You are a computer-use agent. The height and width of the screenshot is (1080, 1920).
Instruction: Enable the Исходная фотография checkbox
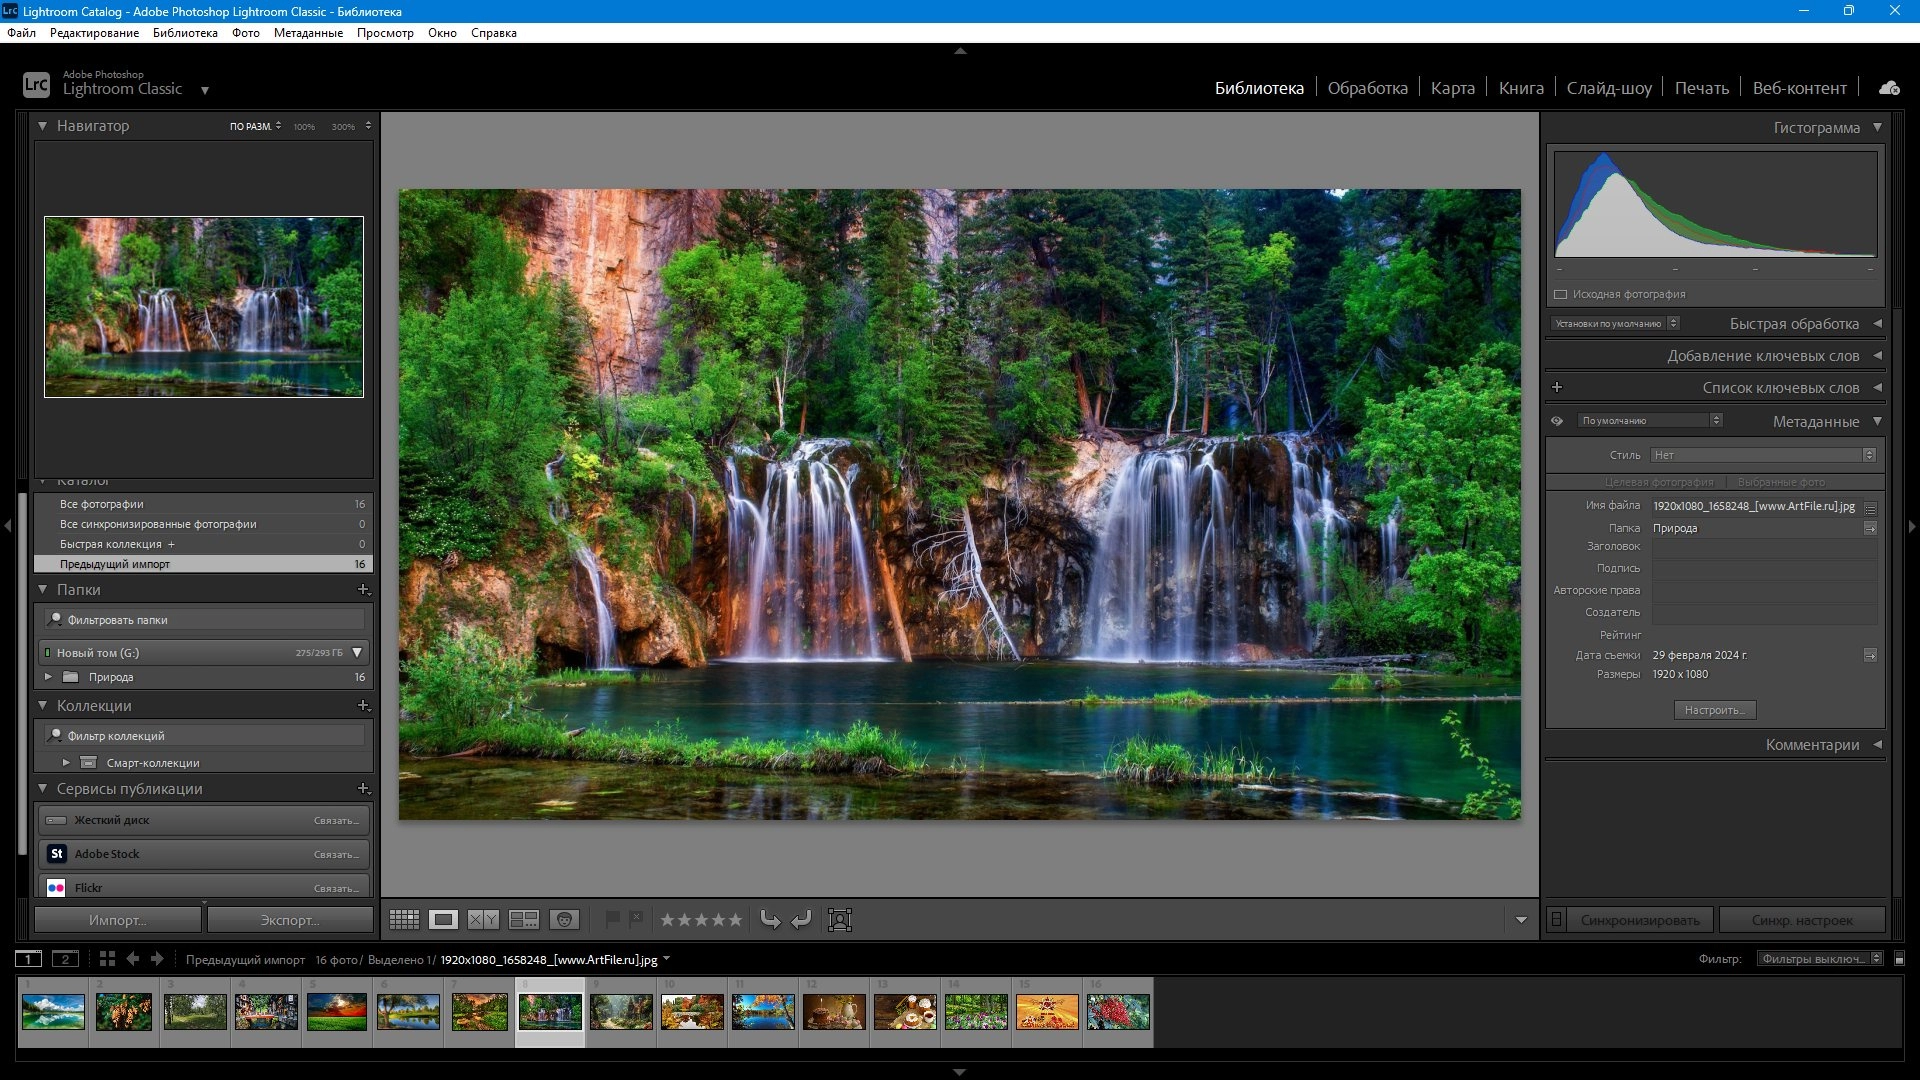(x=1560, y=294)
